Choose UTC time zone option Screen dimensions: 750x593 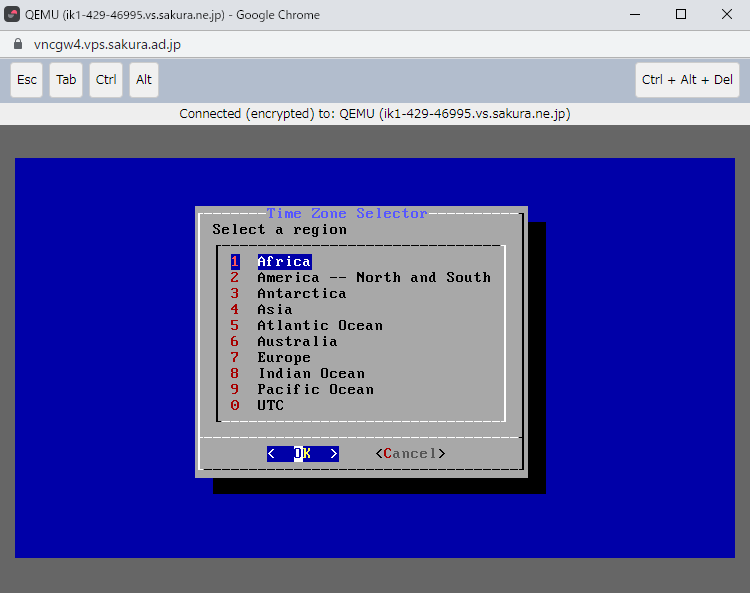[270, 406]
